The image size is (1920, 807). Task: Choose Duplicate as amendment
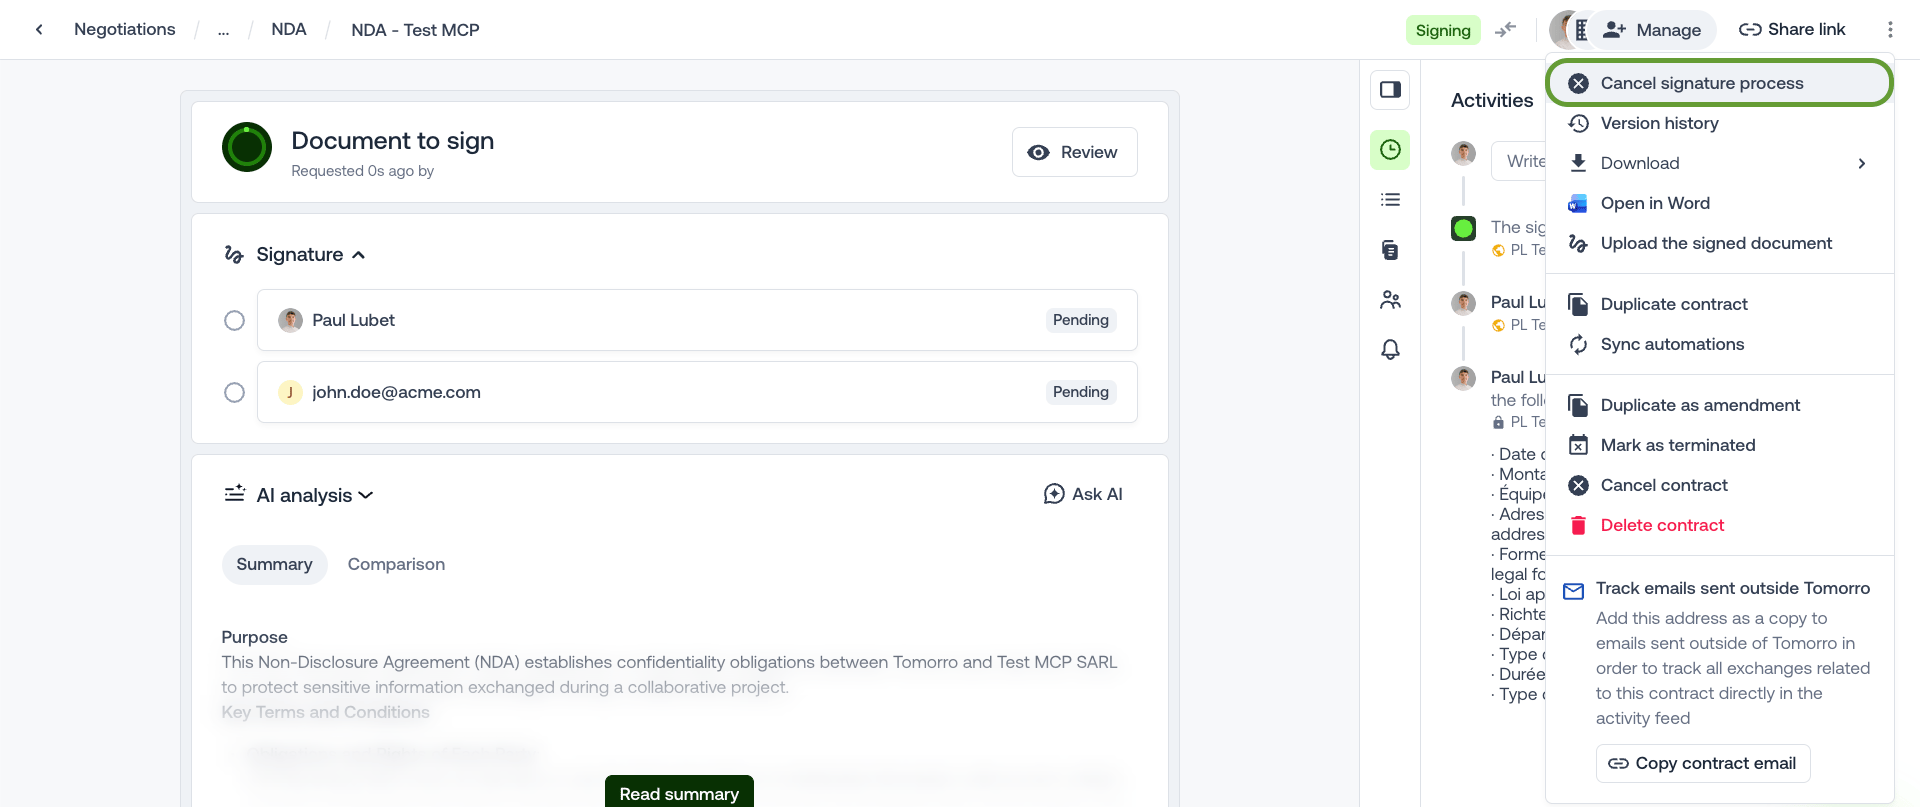[x=1719, y=405]
